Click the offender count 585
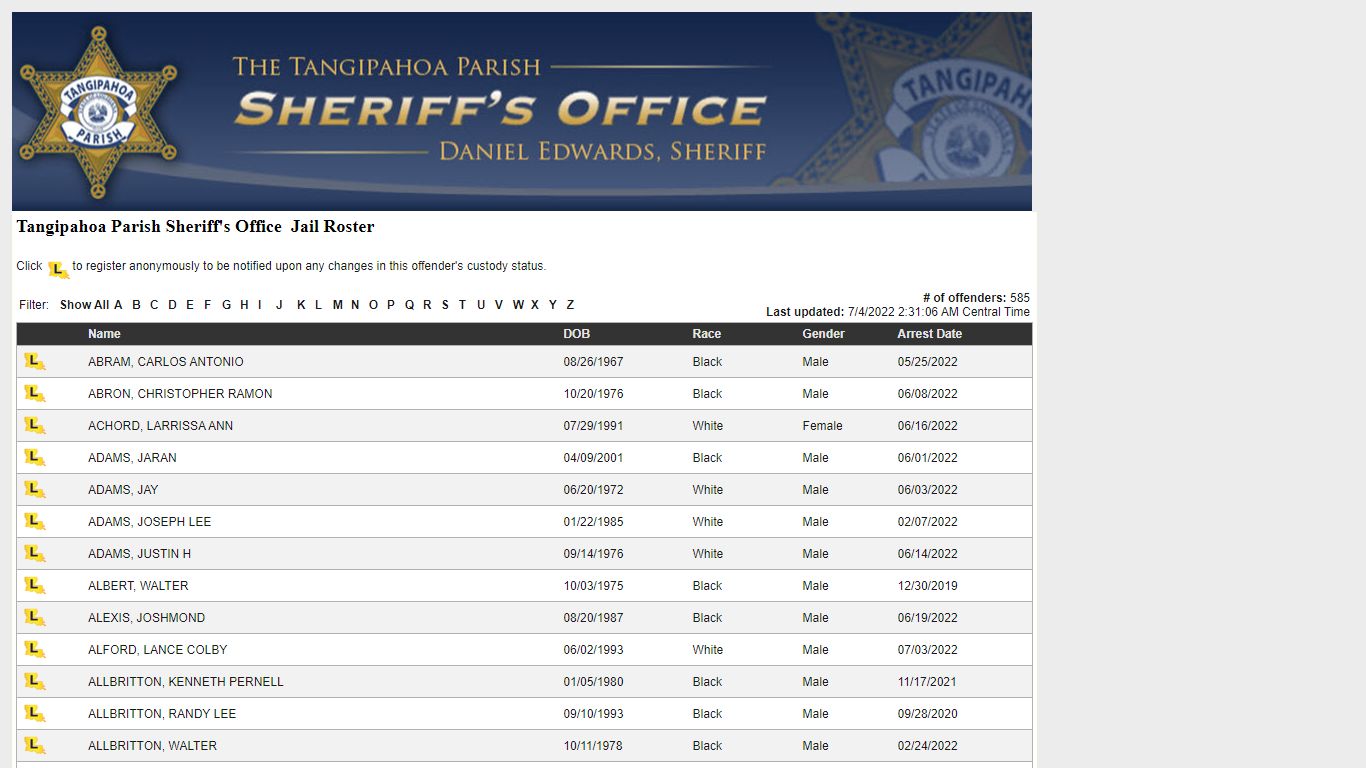The height and width of the screenshot is (768, 1366). point(1020,298)
